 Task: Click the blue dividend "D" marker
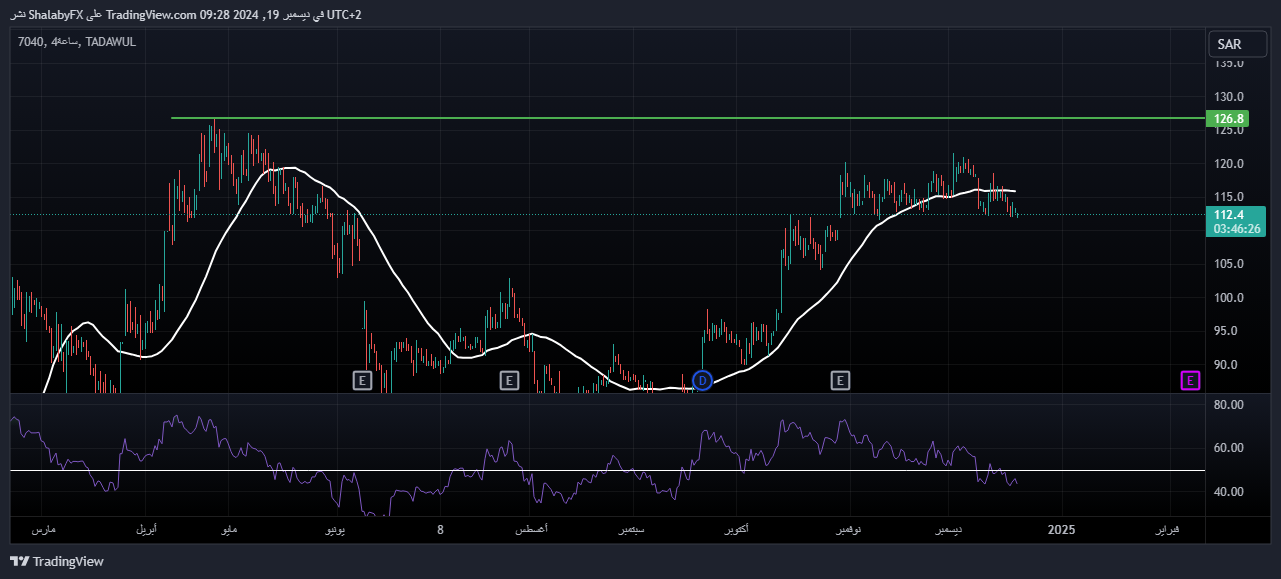(702, 381)
